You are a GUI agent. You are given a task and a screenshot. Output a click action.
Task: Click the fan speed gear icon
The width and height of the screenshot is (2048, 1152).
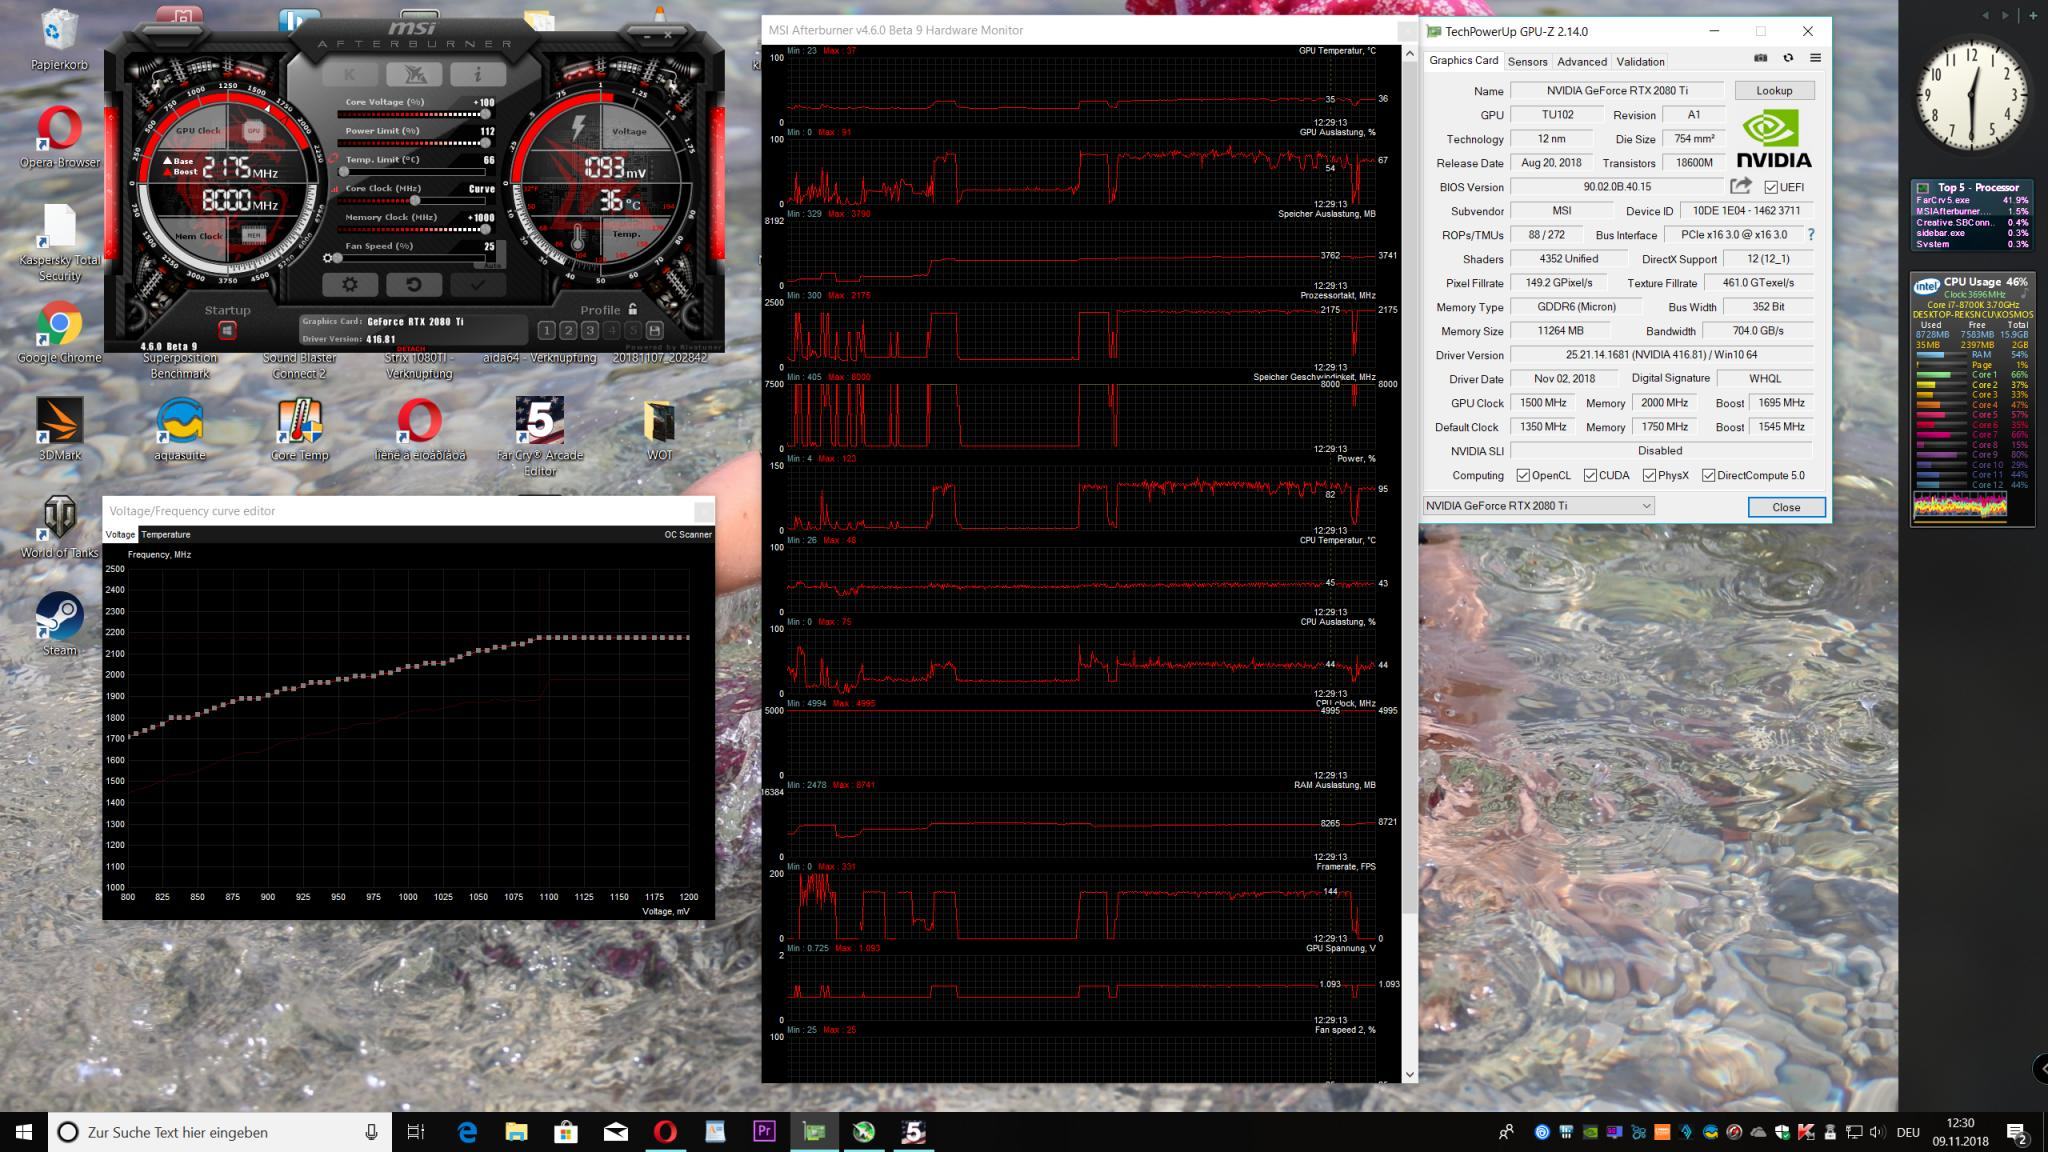(328, 258)
